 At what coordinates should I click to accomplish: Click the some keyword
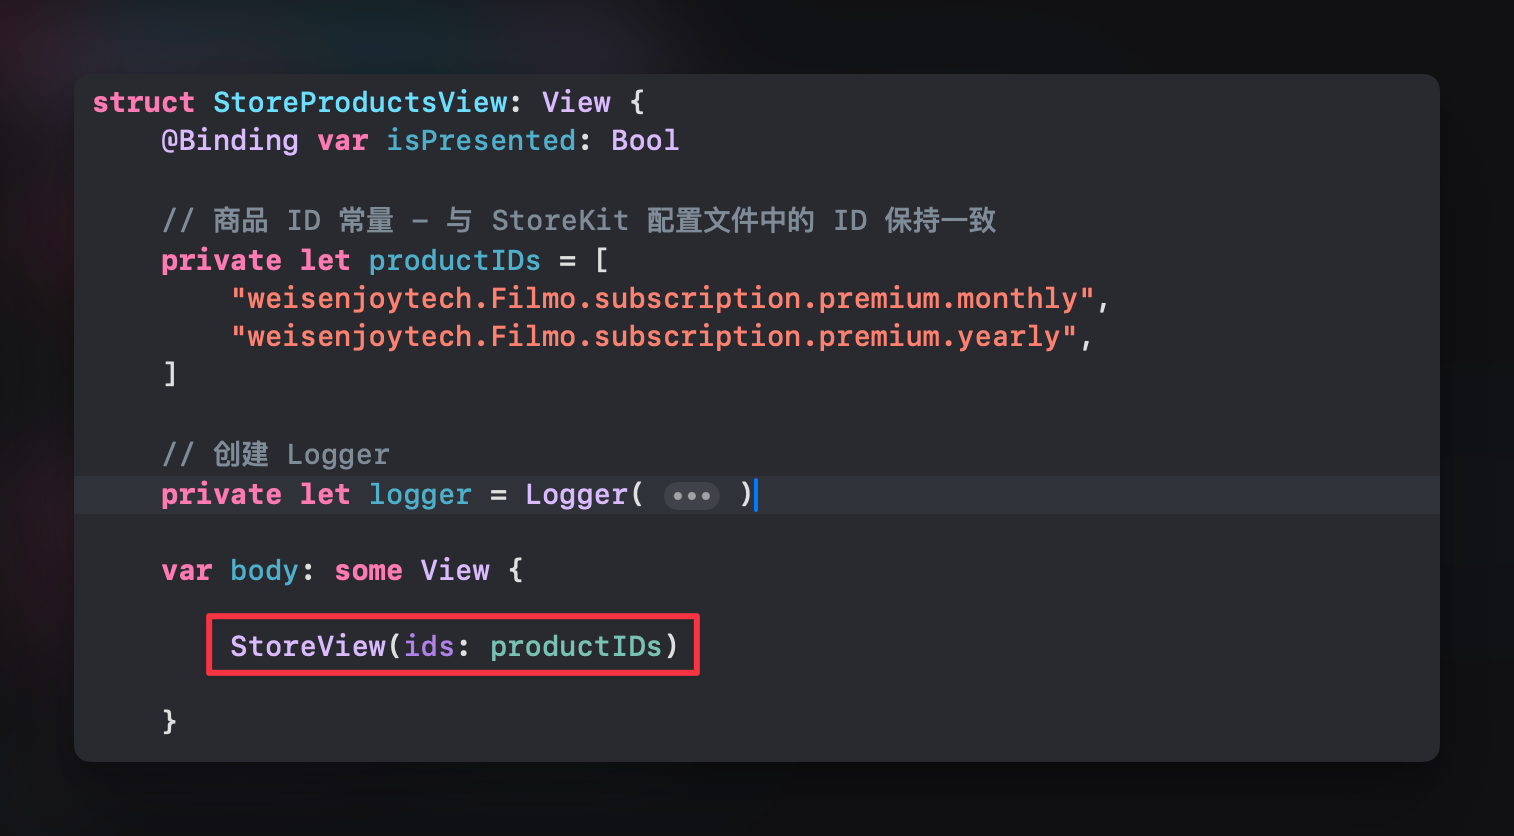(x=368, y=571)
